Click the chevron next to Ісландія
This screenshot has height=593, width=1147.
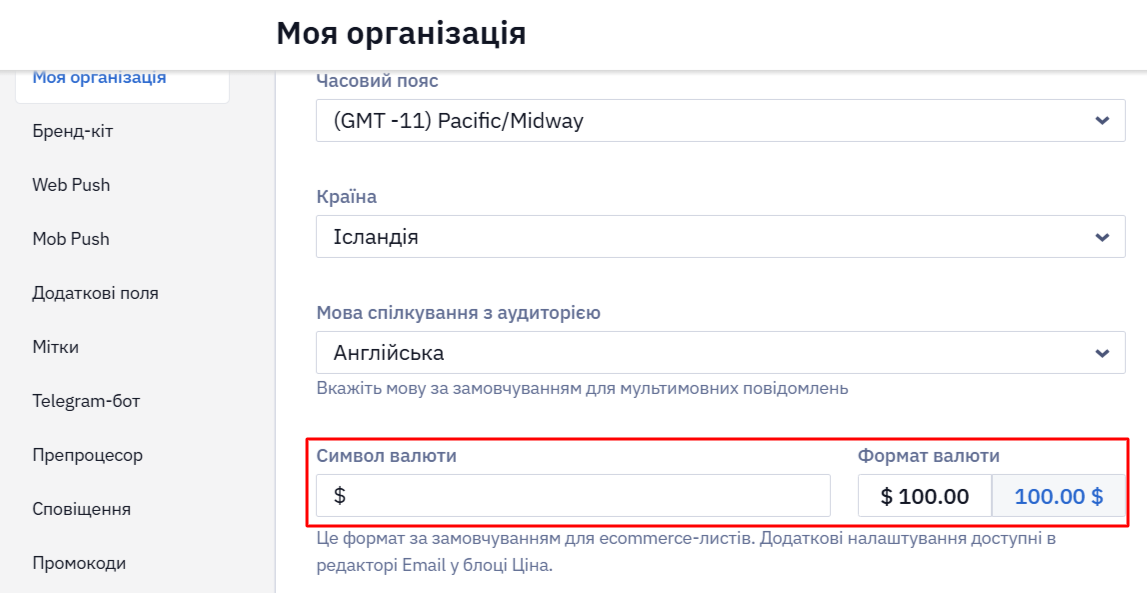pos(1102,237)
